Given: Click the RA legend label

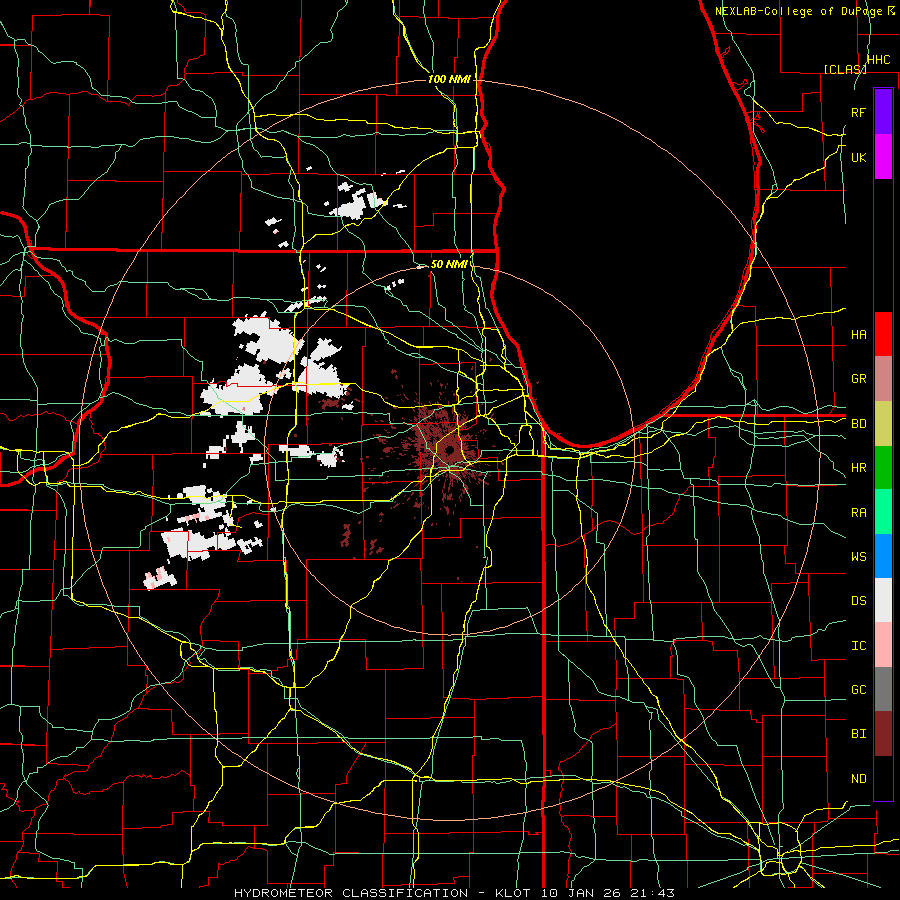Looking at the screenshot, I should pyautogui.click(x=858, y=513).
